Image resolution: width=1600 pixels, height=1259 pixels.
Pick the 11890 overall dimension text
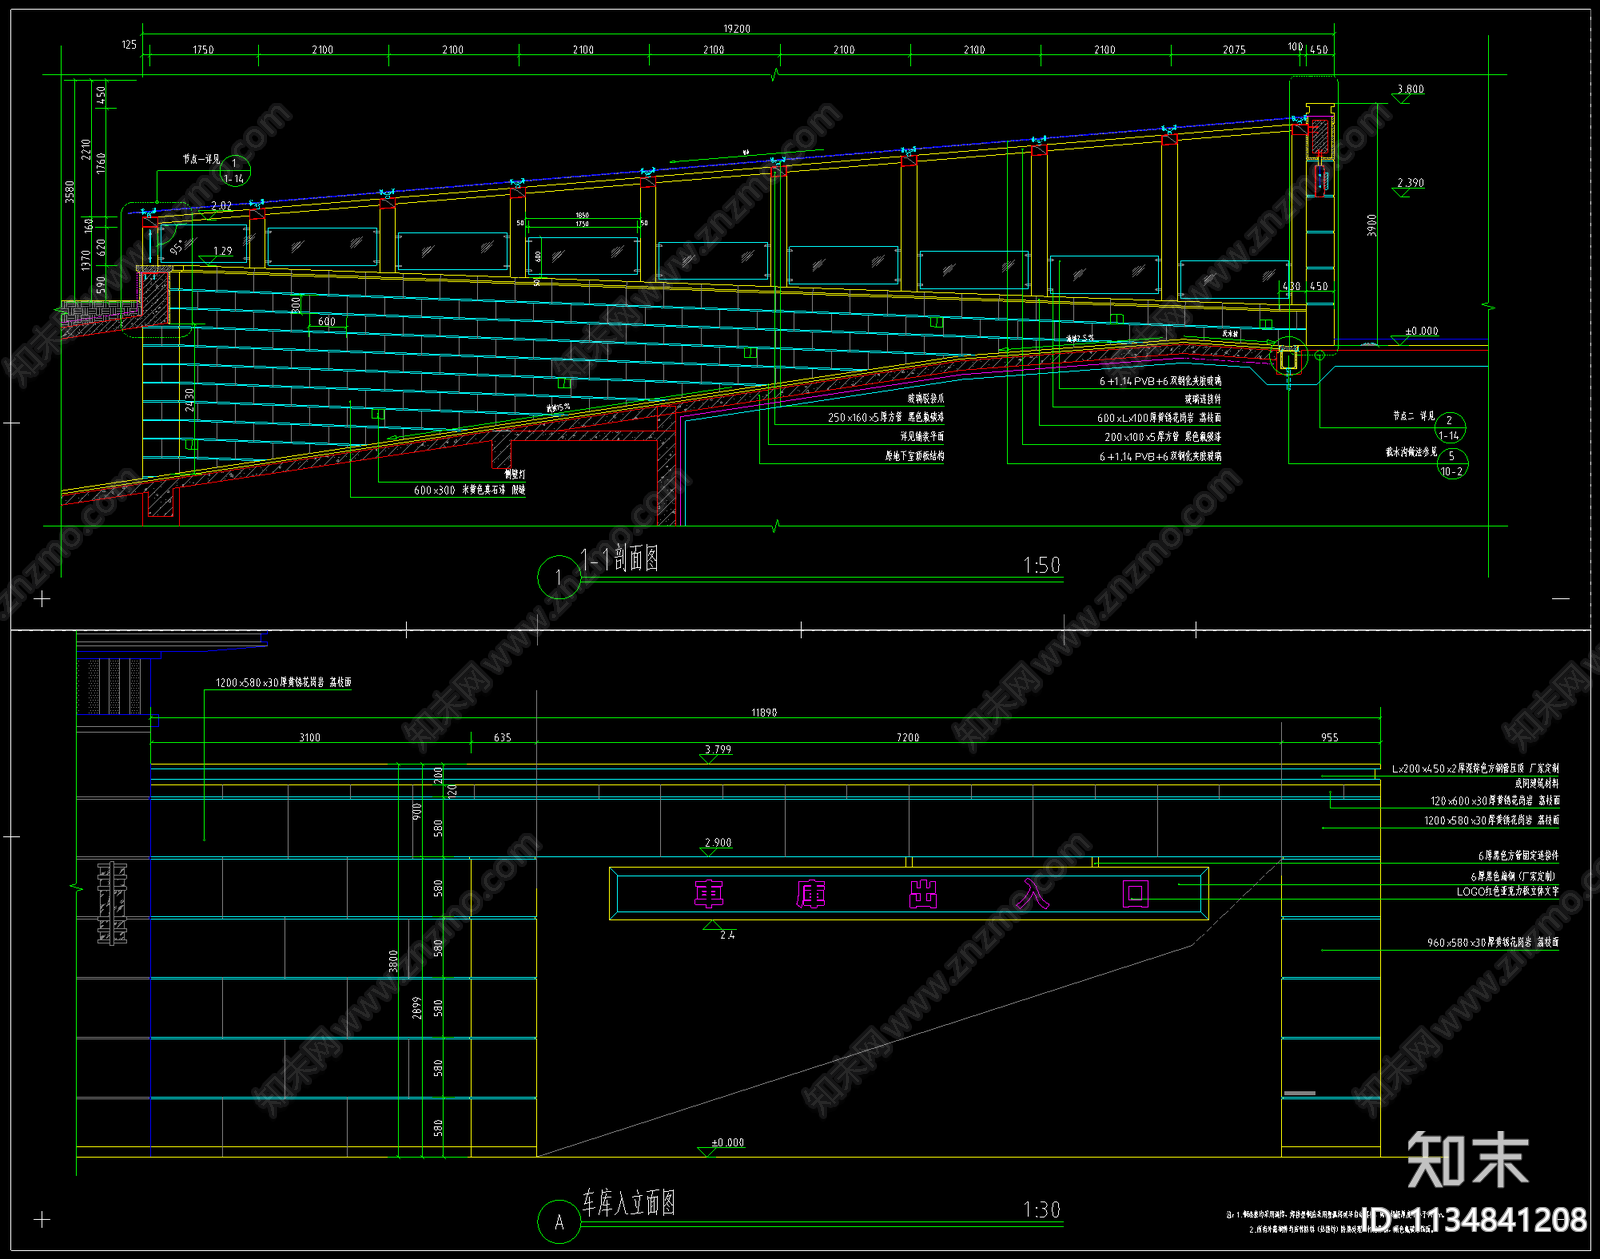point(764,713)
